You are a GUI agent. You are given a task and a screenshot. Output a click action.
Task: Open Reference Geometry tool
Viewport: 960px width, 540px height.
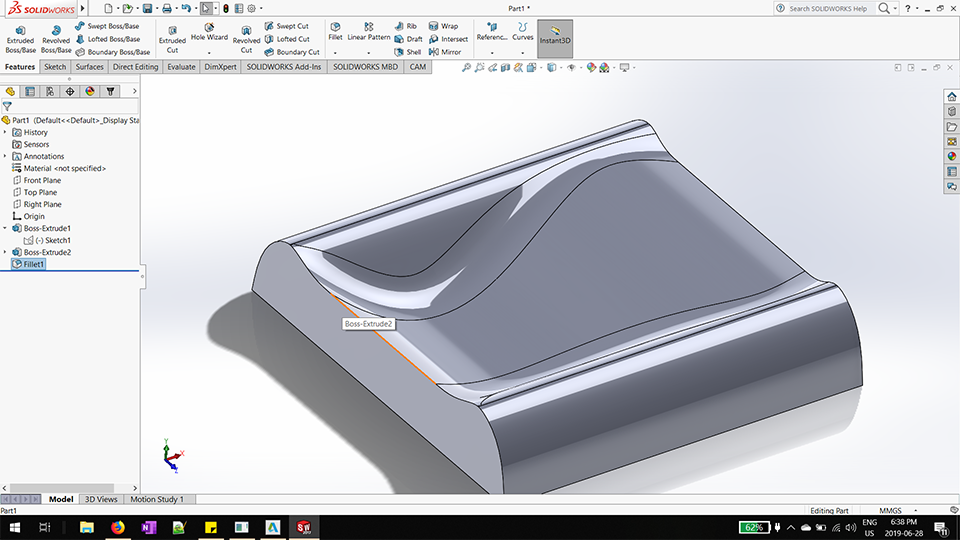[x=492, y=32]
